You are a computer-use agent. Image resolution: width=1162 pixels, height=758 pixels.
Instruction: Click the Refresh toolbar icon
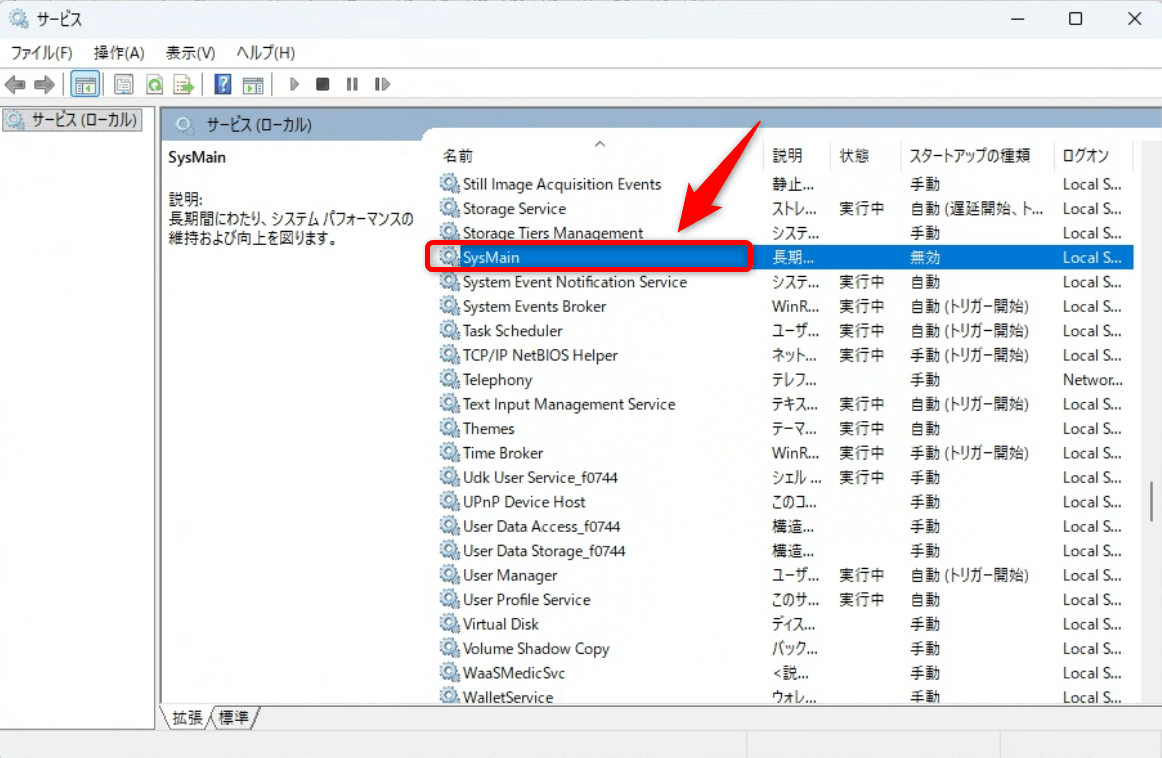tap(154, 84)
